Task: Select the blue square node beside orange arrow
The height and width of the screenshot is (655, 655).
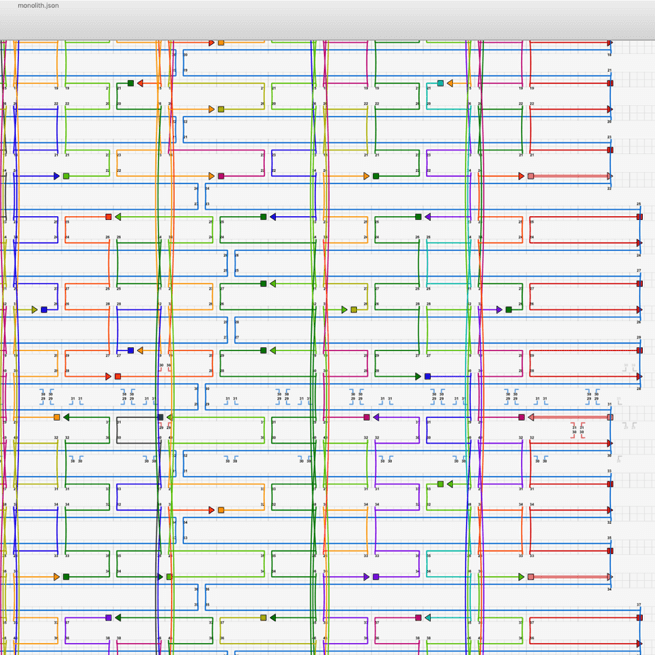Action: point(130,350)
